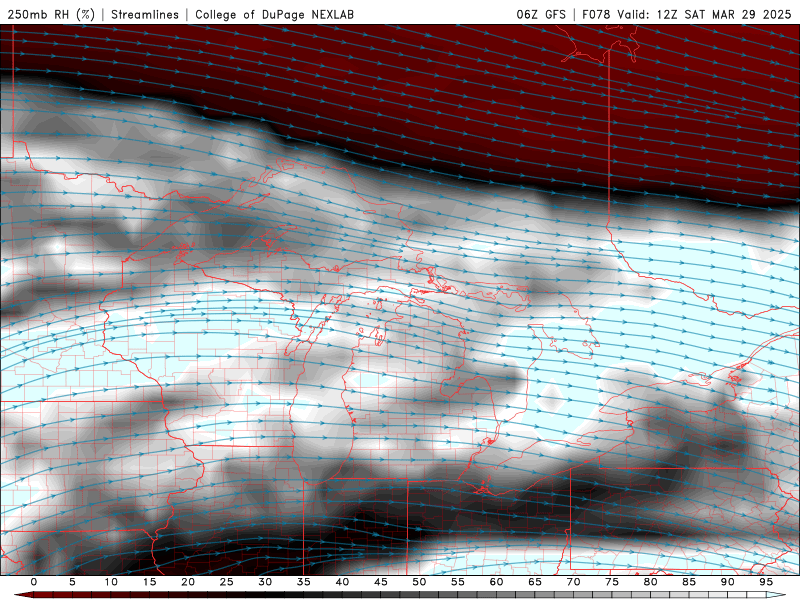800x600 pixels.
Task: Click the '30' label on the color scale
Action: 265,582
